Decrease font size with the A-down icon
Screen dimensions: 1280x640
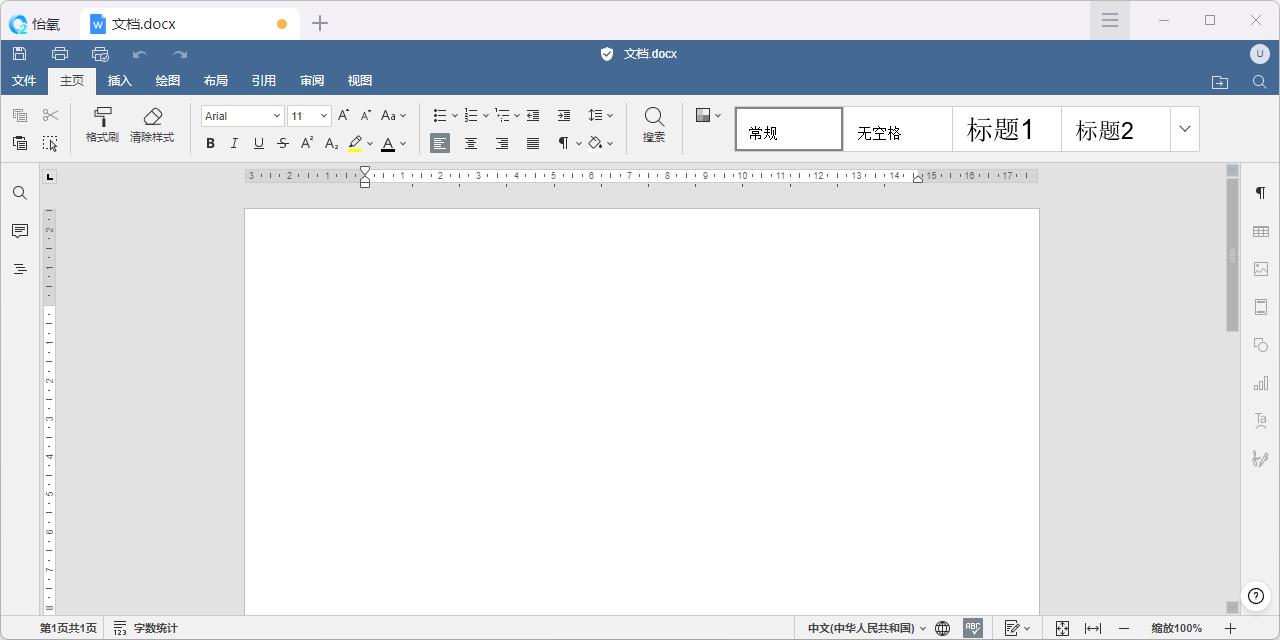click(366, 116)
